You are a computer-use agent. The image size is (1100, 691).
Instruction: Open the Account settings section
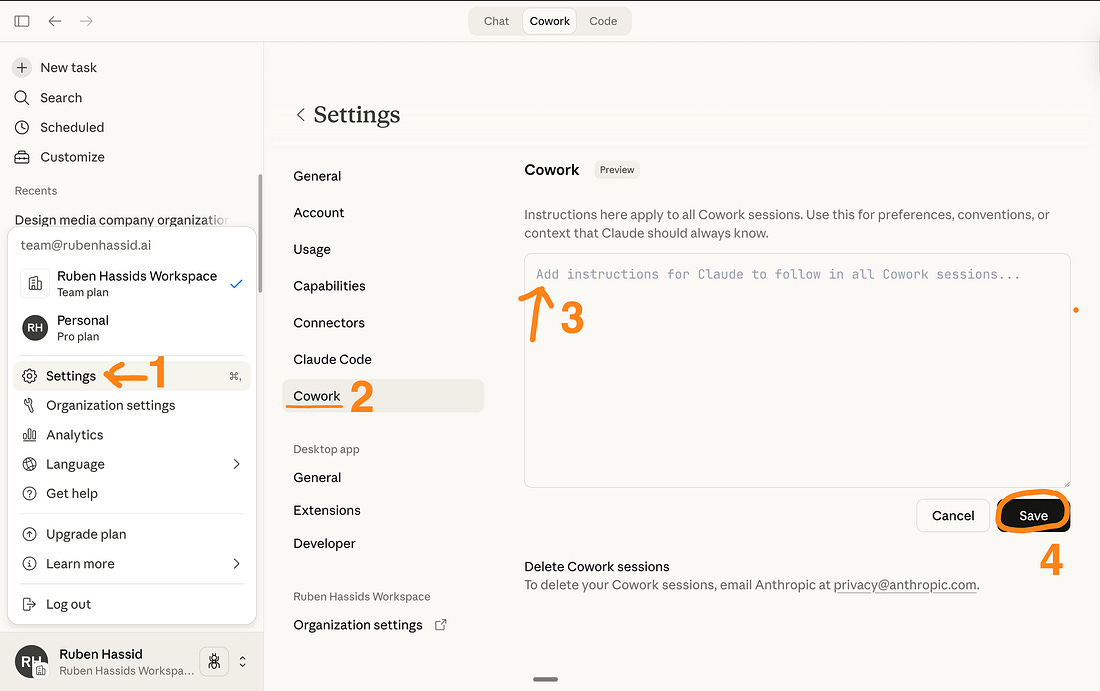click(318, 213)
